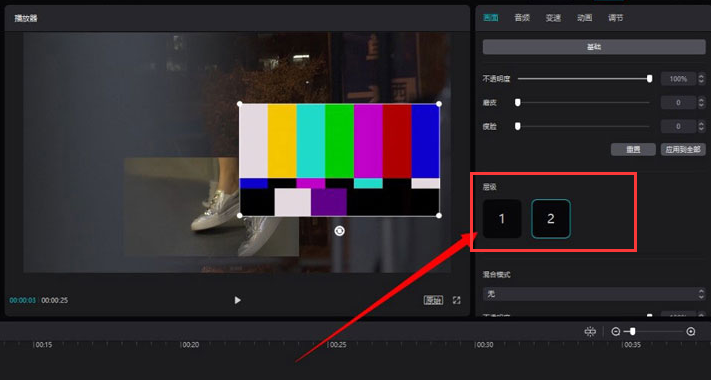Click the 00:20 timeline ruler mark

point(190,345)
